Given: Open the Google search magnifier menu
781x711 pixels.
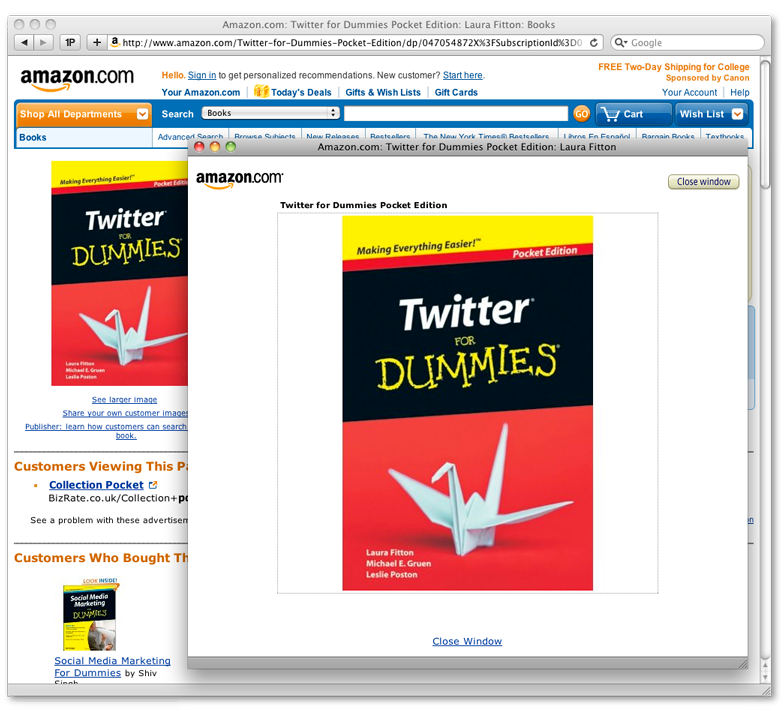Looking at the screenshot, I should tap(620, 42).
